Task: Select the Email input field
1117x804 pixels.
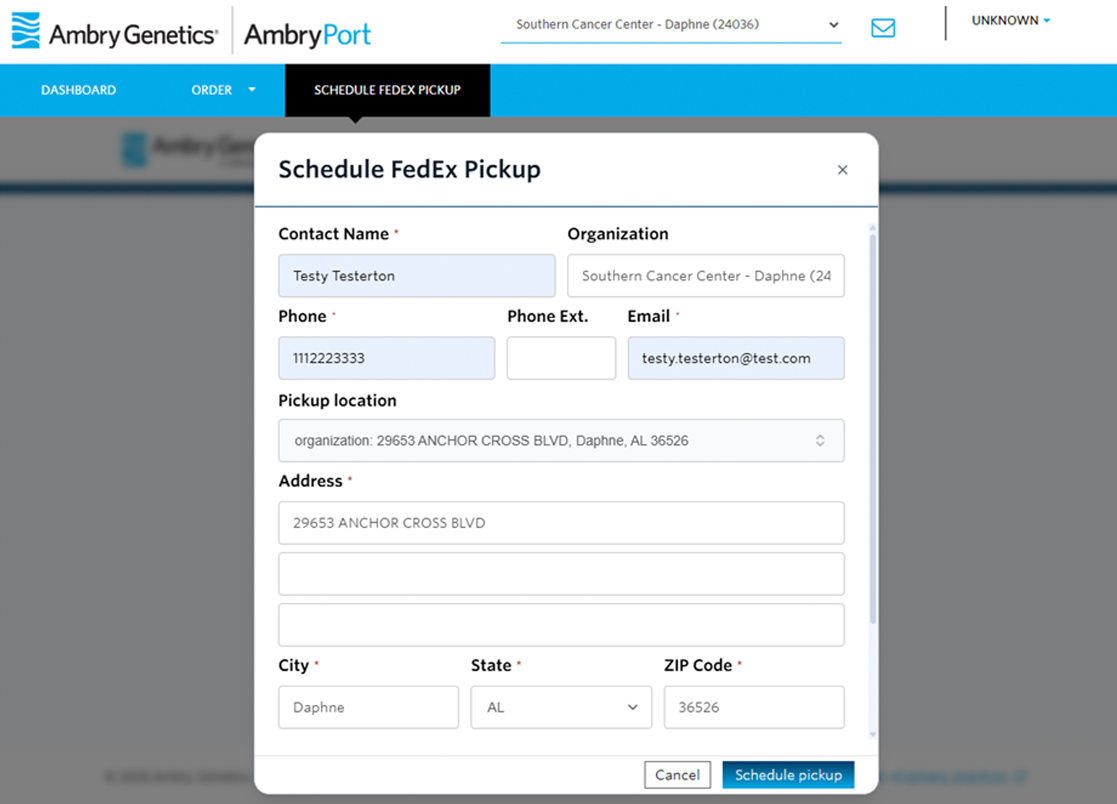Action: [x=736, y=358]
